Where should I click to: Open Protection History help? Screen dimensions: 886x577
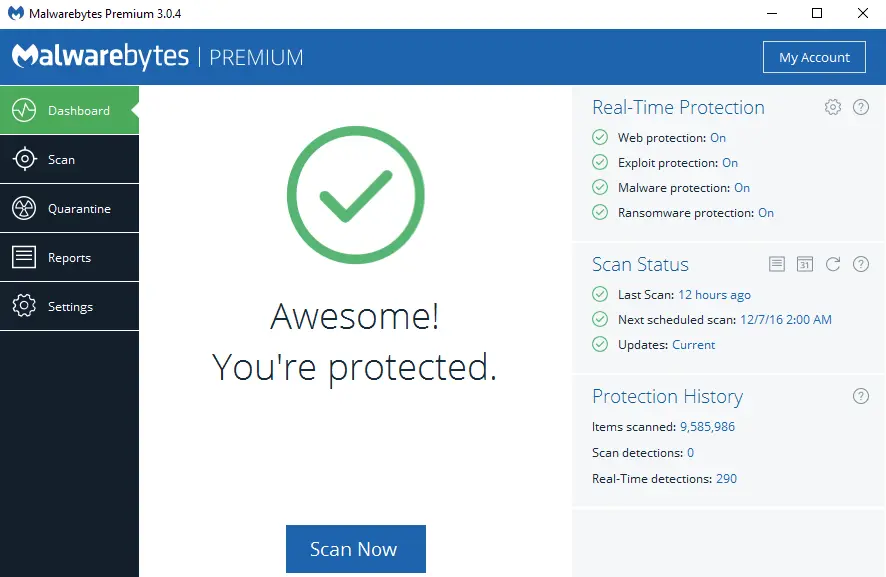(x=861, y=396)
